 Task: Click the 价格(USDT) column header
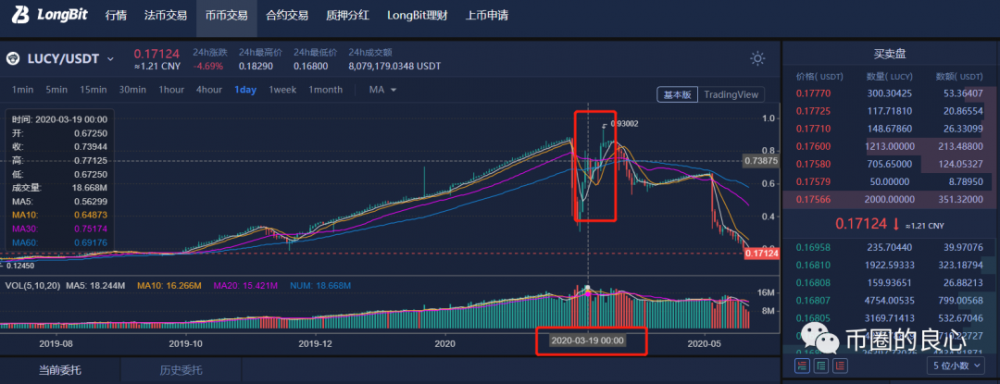820,77
